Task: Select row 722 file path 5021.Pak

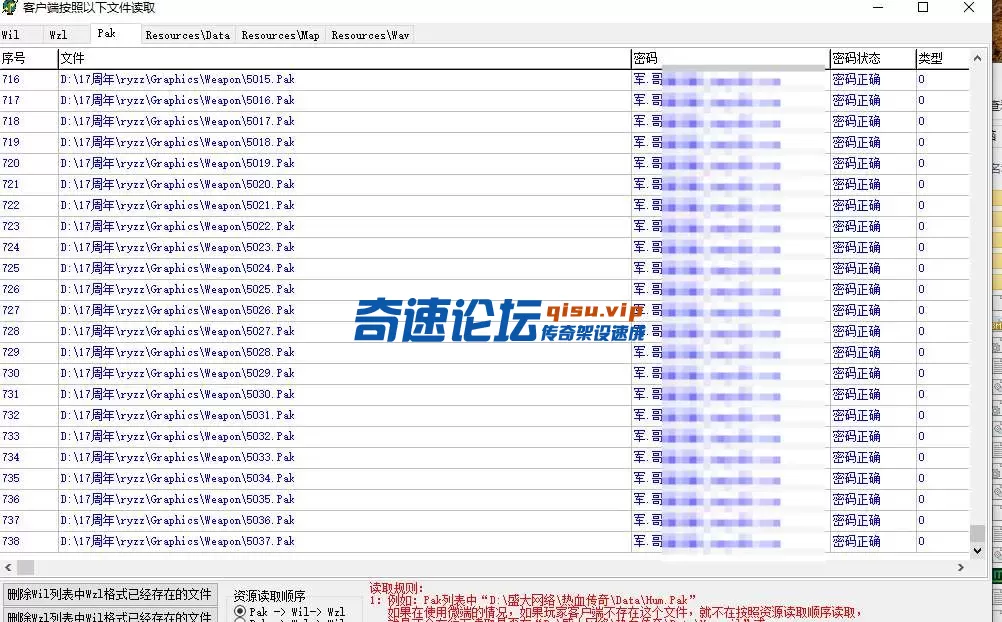Action: 178,205
